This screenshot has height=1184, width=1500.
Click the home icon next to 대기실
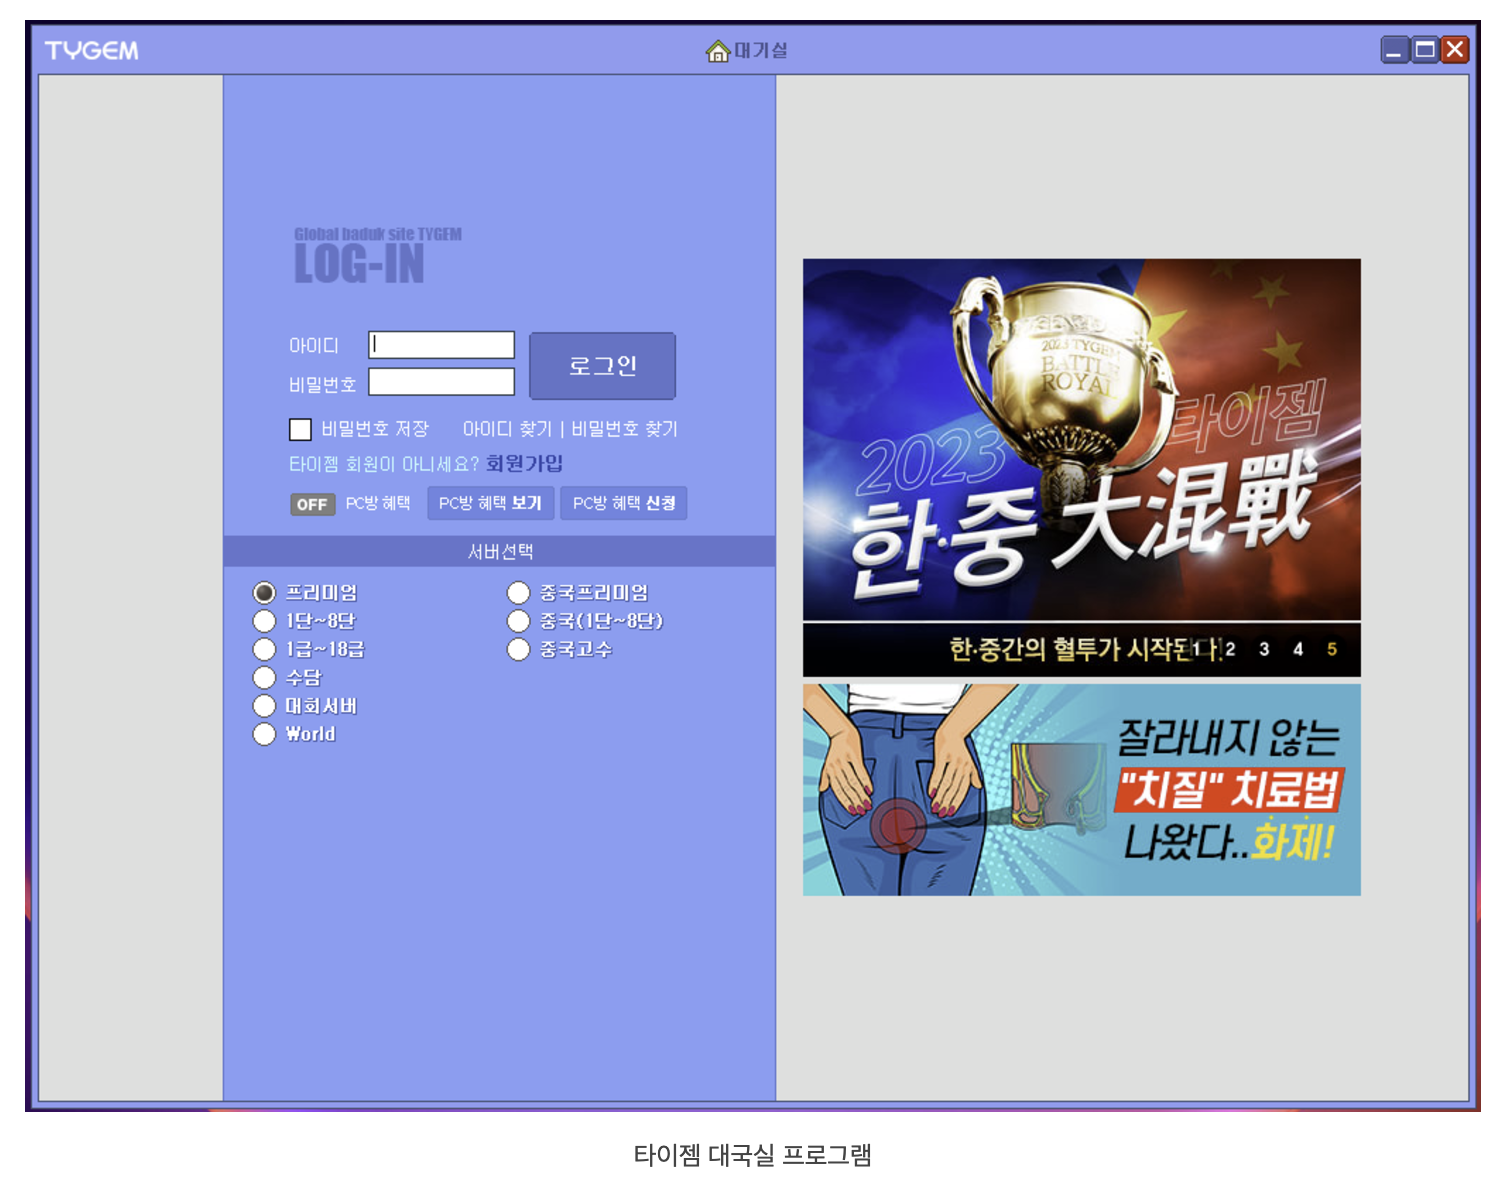point(717,51)
